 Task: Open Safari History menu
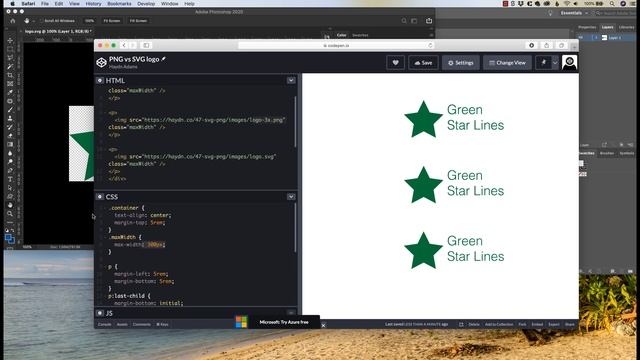pyautogui.click(x=93, y=4)
